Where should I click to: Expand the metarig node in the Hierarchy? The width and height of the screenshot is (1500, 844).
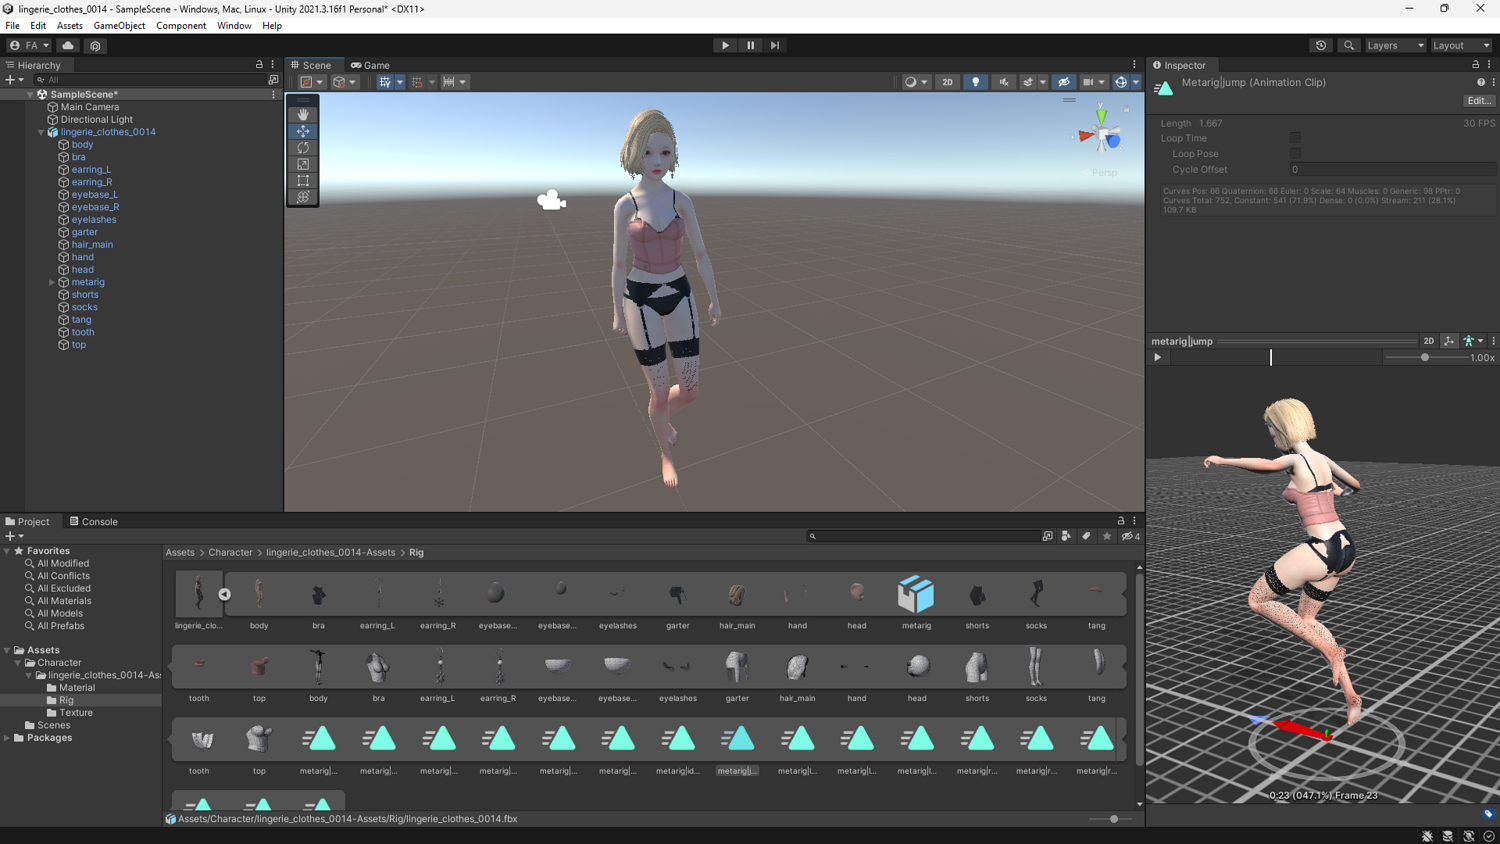tap(51, 282)
